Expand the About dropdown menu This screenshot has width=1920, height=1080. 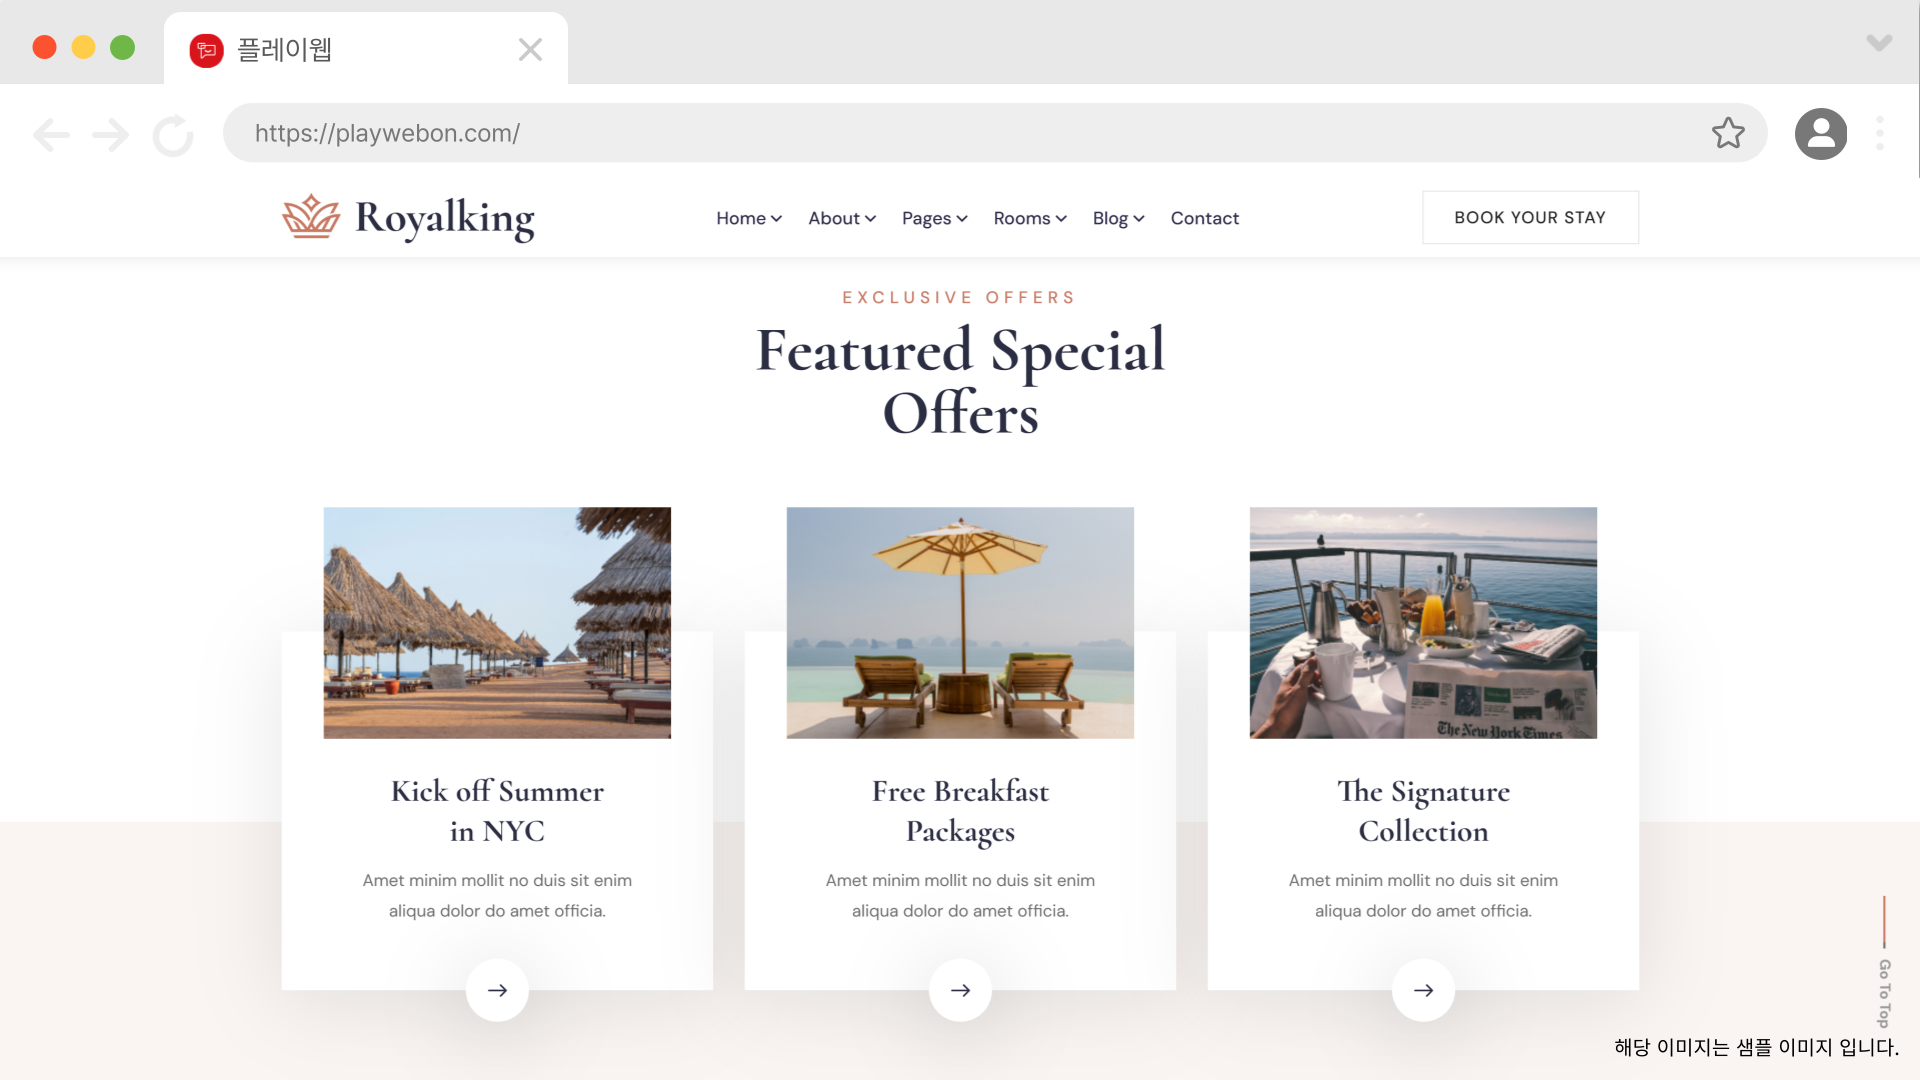tap(842, 218)
